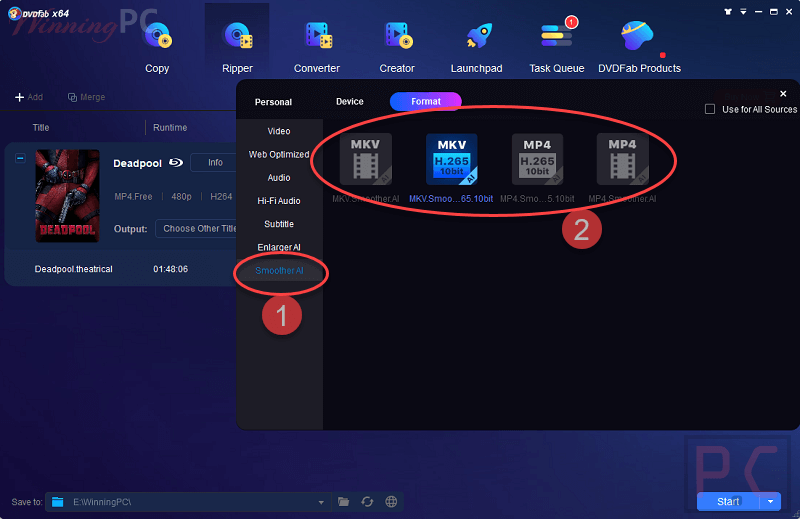The width and height of the screenshot is (800, 519).
Task: Choose the Video format category
Action: [279, 131]
